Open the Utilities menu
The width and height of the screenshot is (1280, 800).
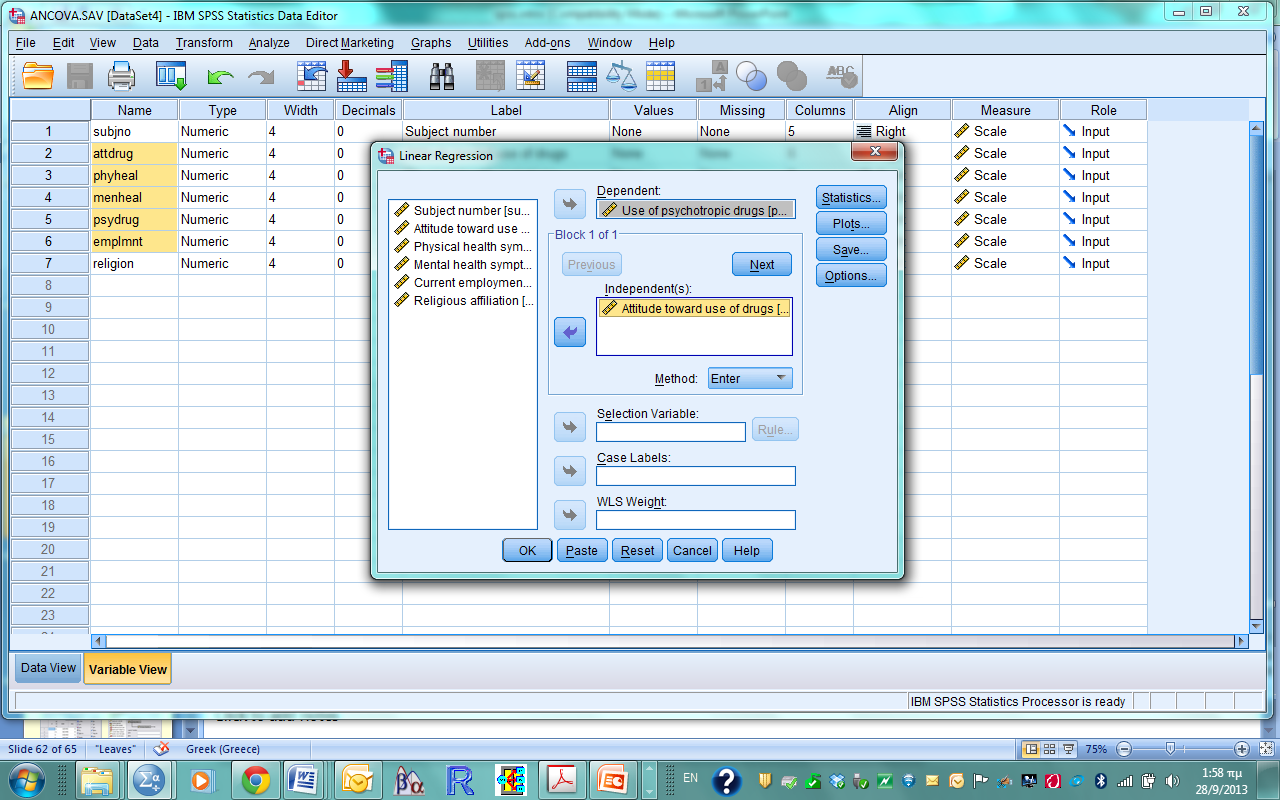(488, 43)
